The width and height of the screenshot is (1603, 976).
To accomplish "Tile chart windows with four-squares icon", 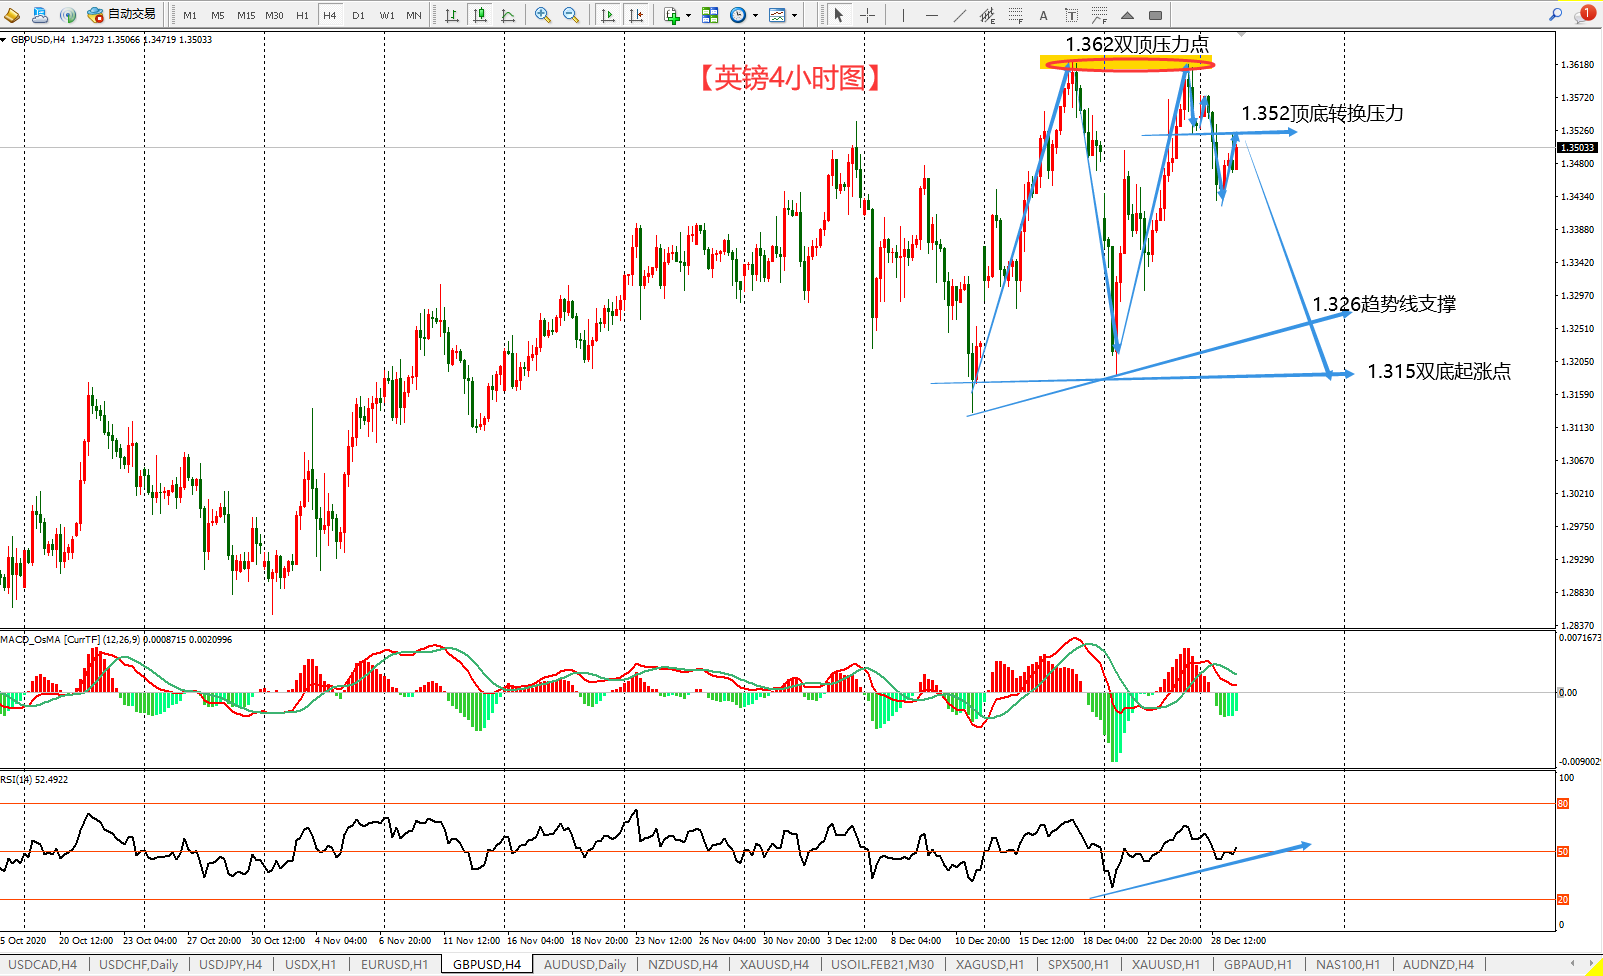I will point(710,15).
